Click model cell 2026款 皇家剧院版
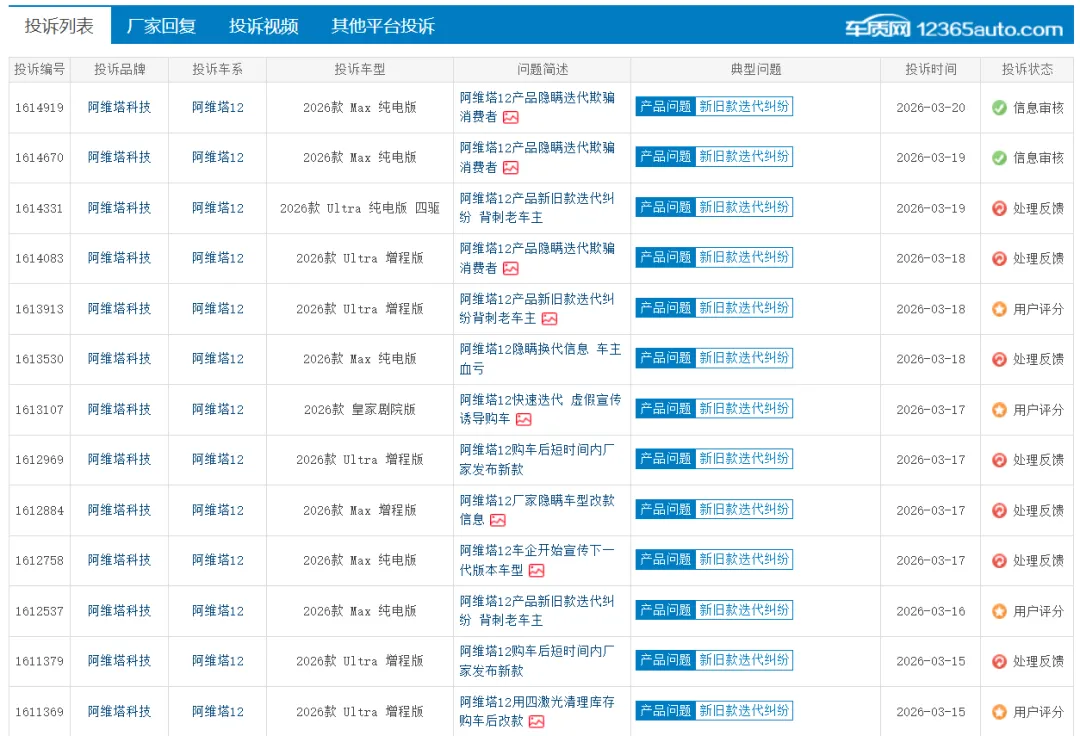 click(x=360, y=410)
